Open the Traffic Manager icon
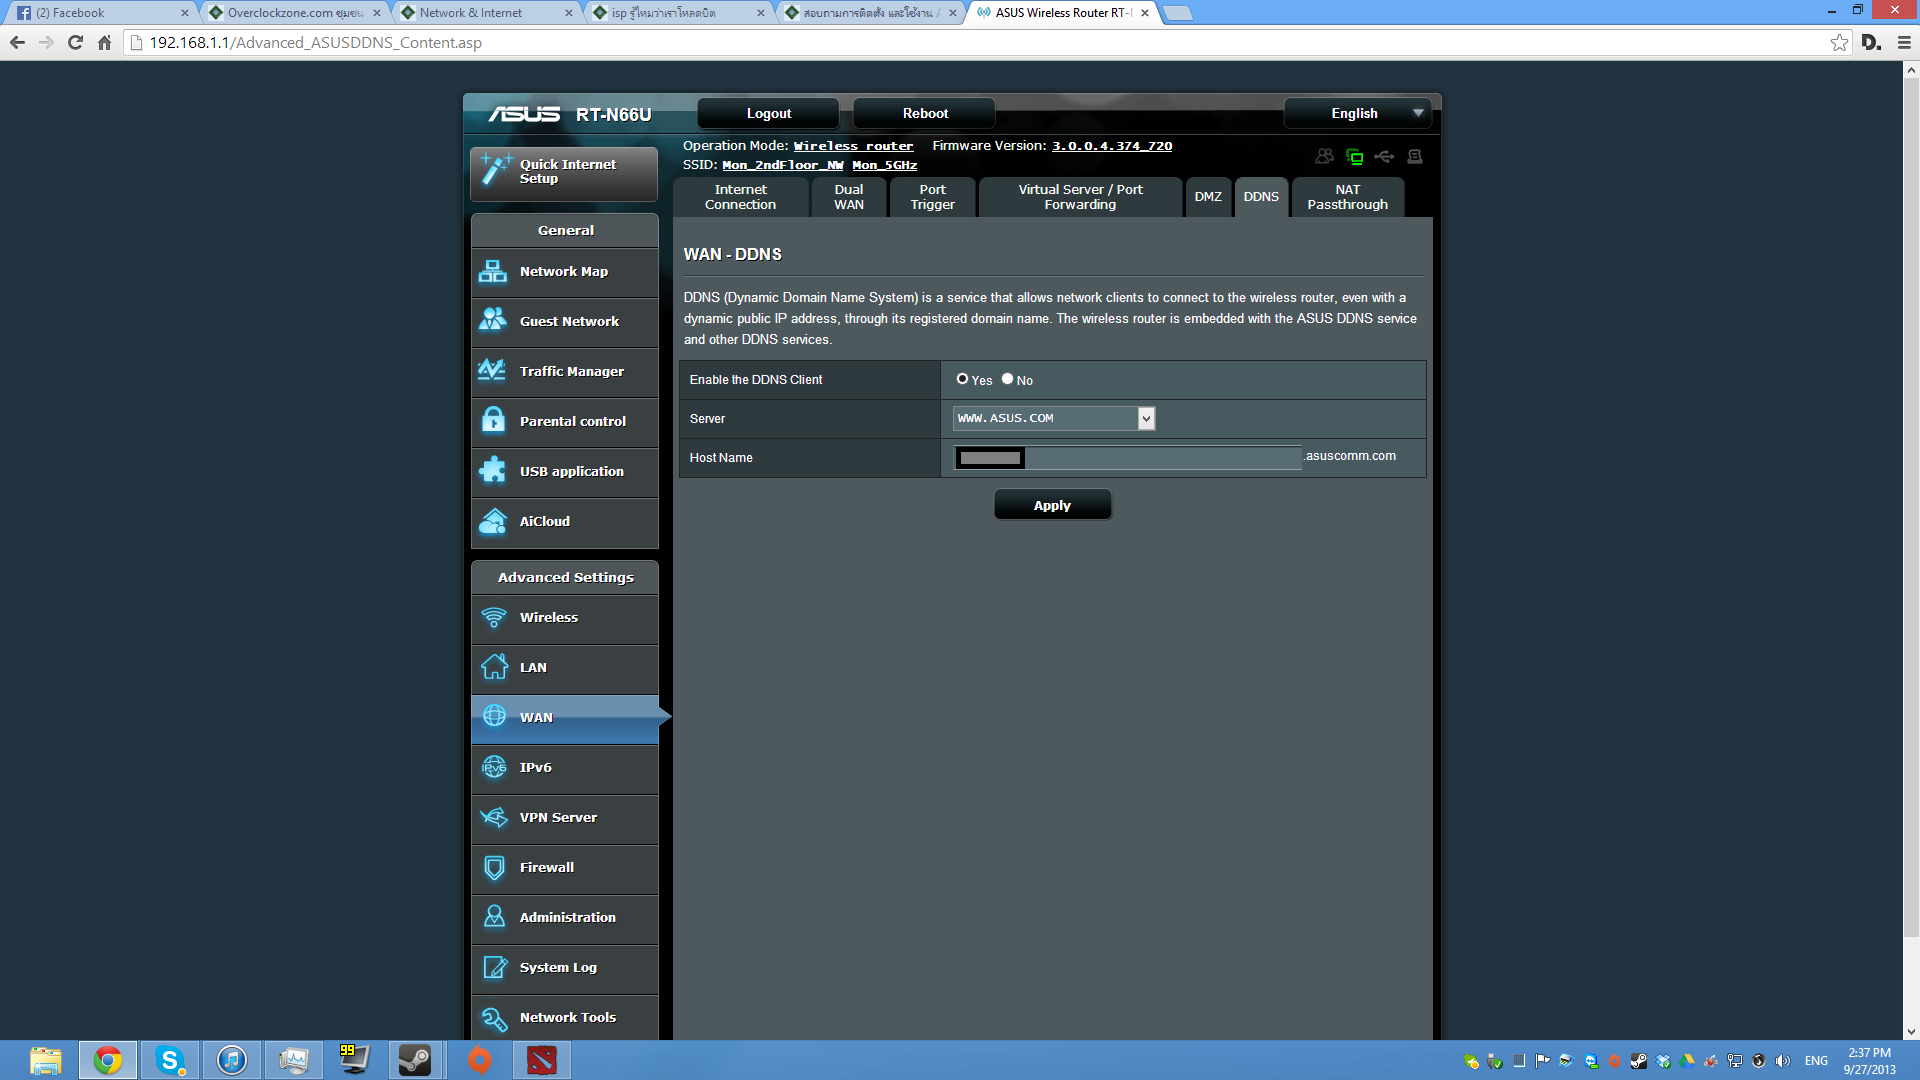The width and height of the screenshot is (1920, 1080). 493,371
